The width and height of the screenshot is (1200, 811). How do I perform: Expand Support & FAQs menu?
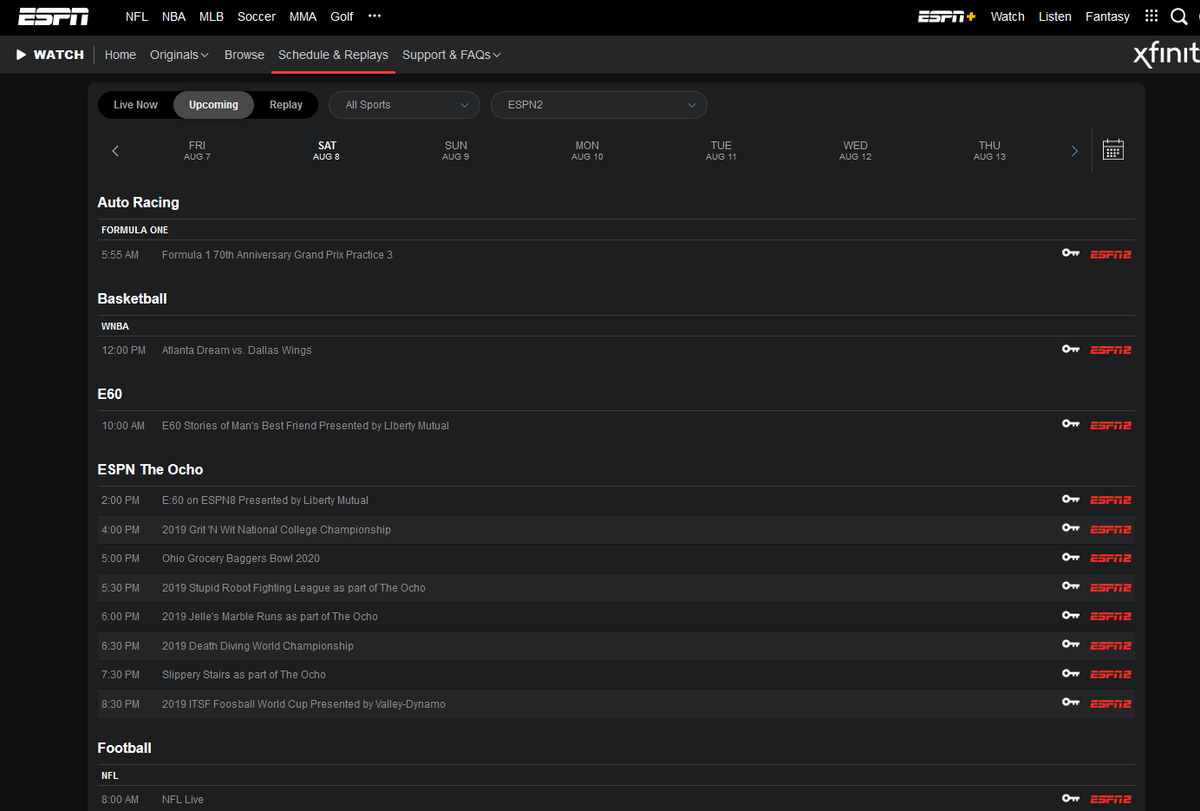click(451, 55)
